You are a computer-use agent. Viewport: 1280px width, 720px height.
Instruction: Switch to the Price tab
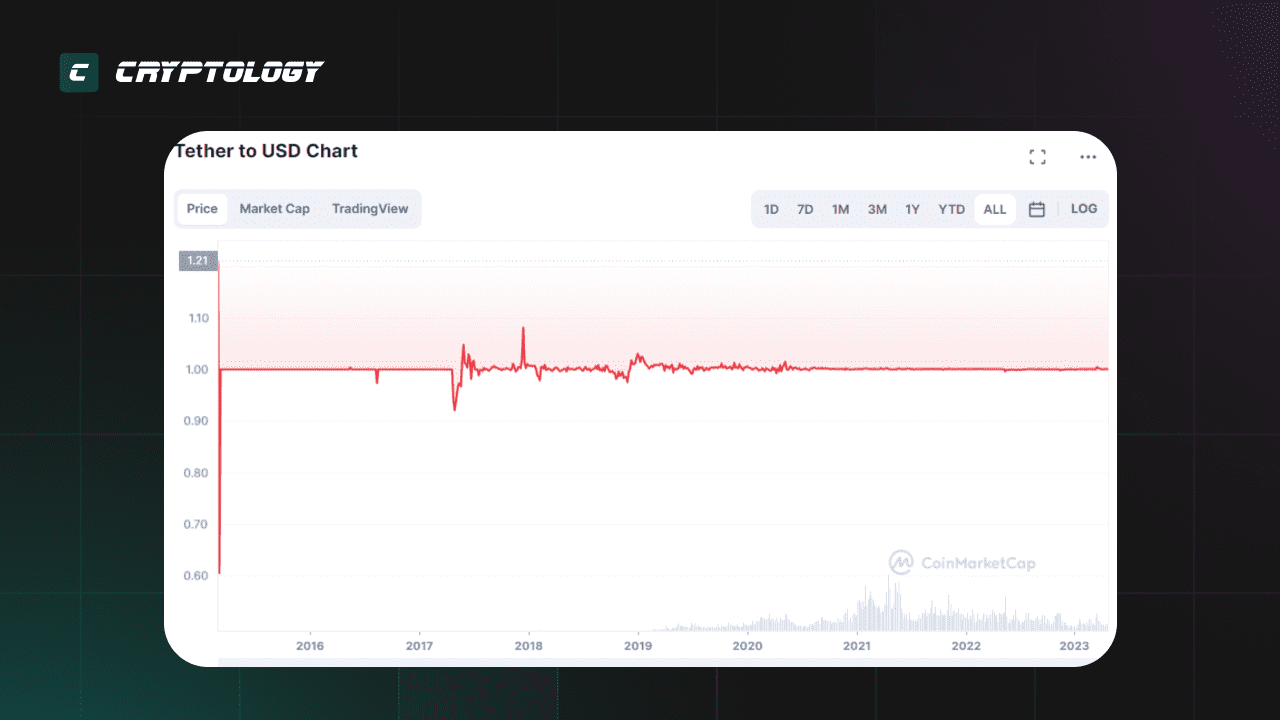point(202,209)
